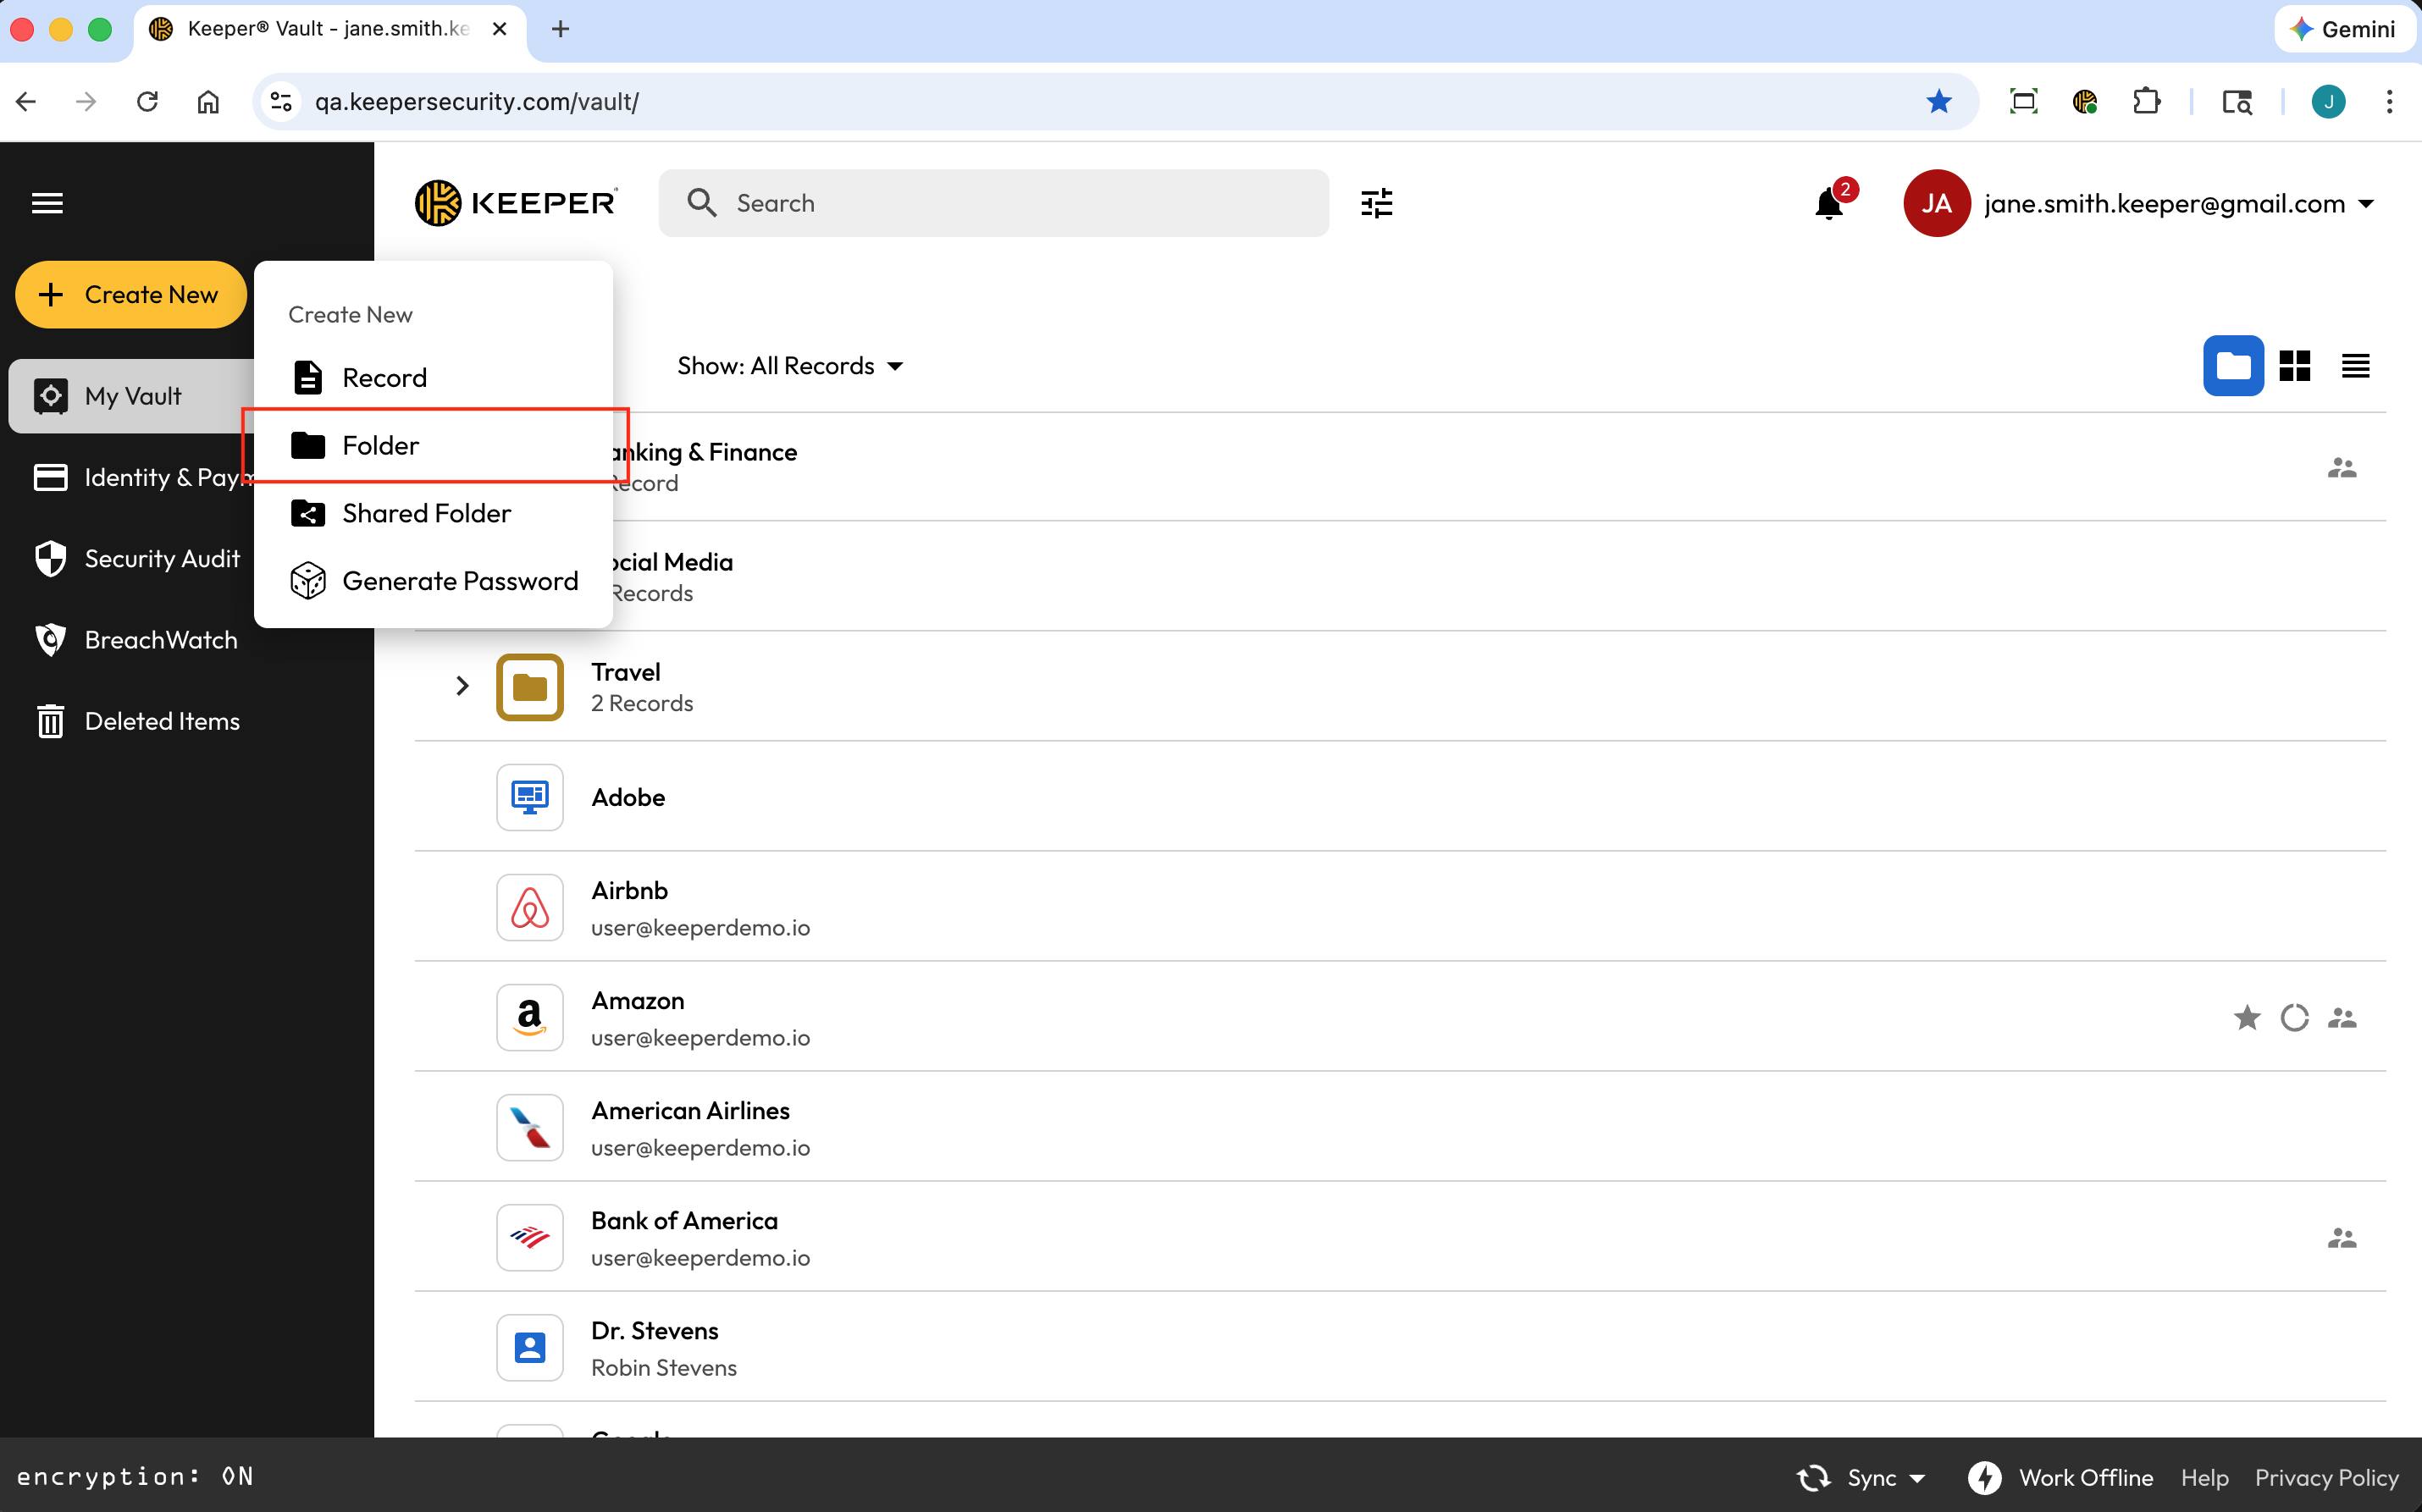
Task: Click shared users icon on Bank of America
Action: [x=2341, y=1238]
